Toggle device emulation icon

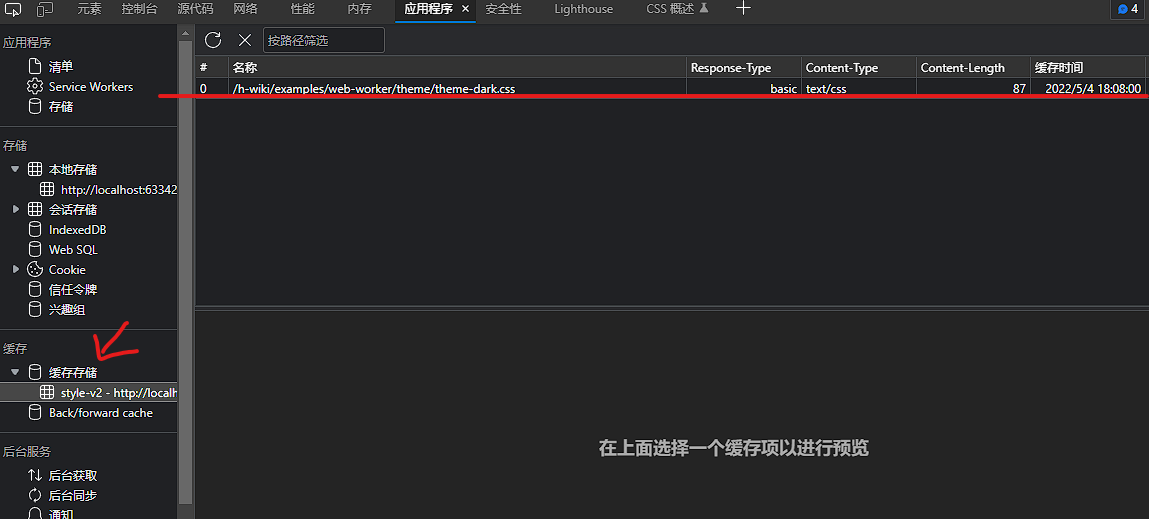45,10
